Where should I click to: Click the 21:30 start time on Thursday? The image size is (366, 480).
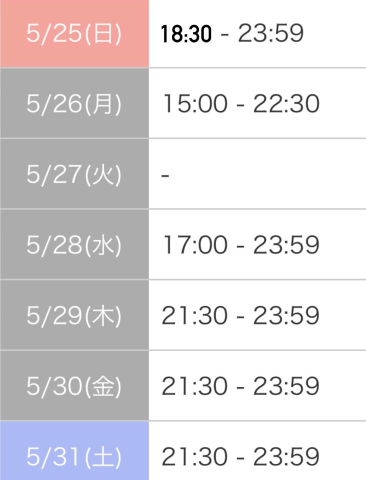[195, 316]
